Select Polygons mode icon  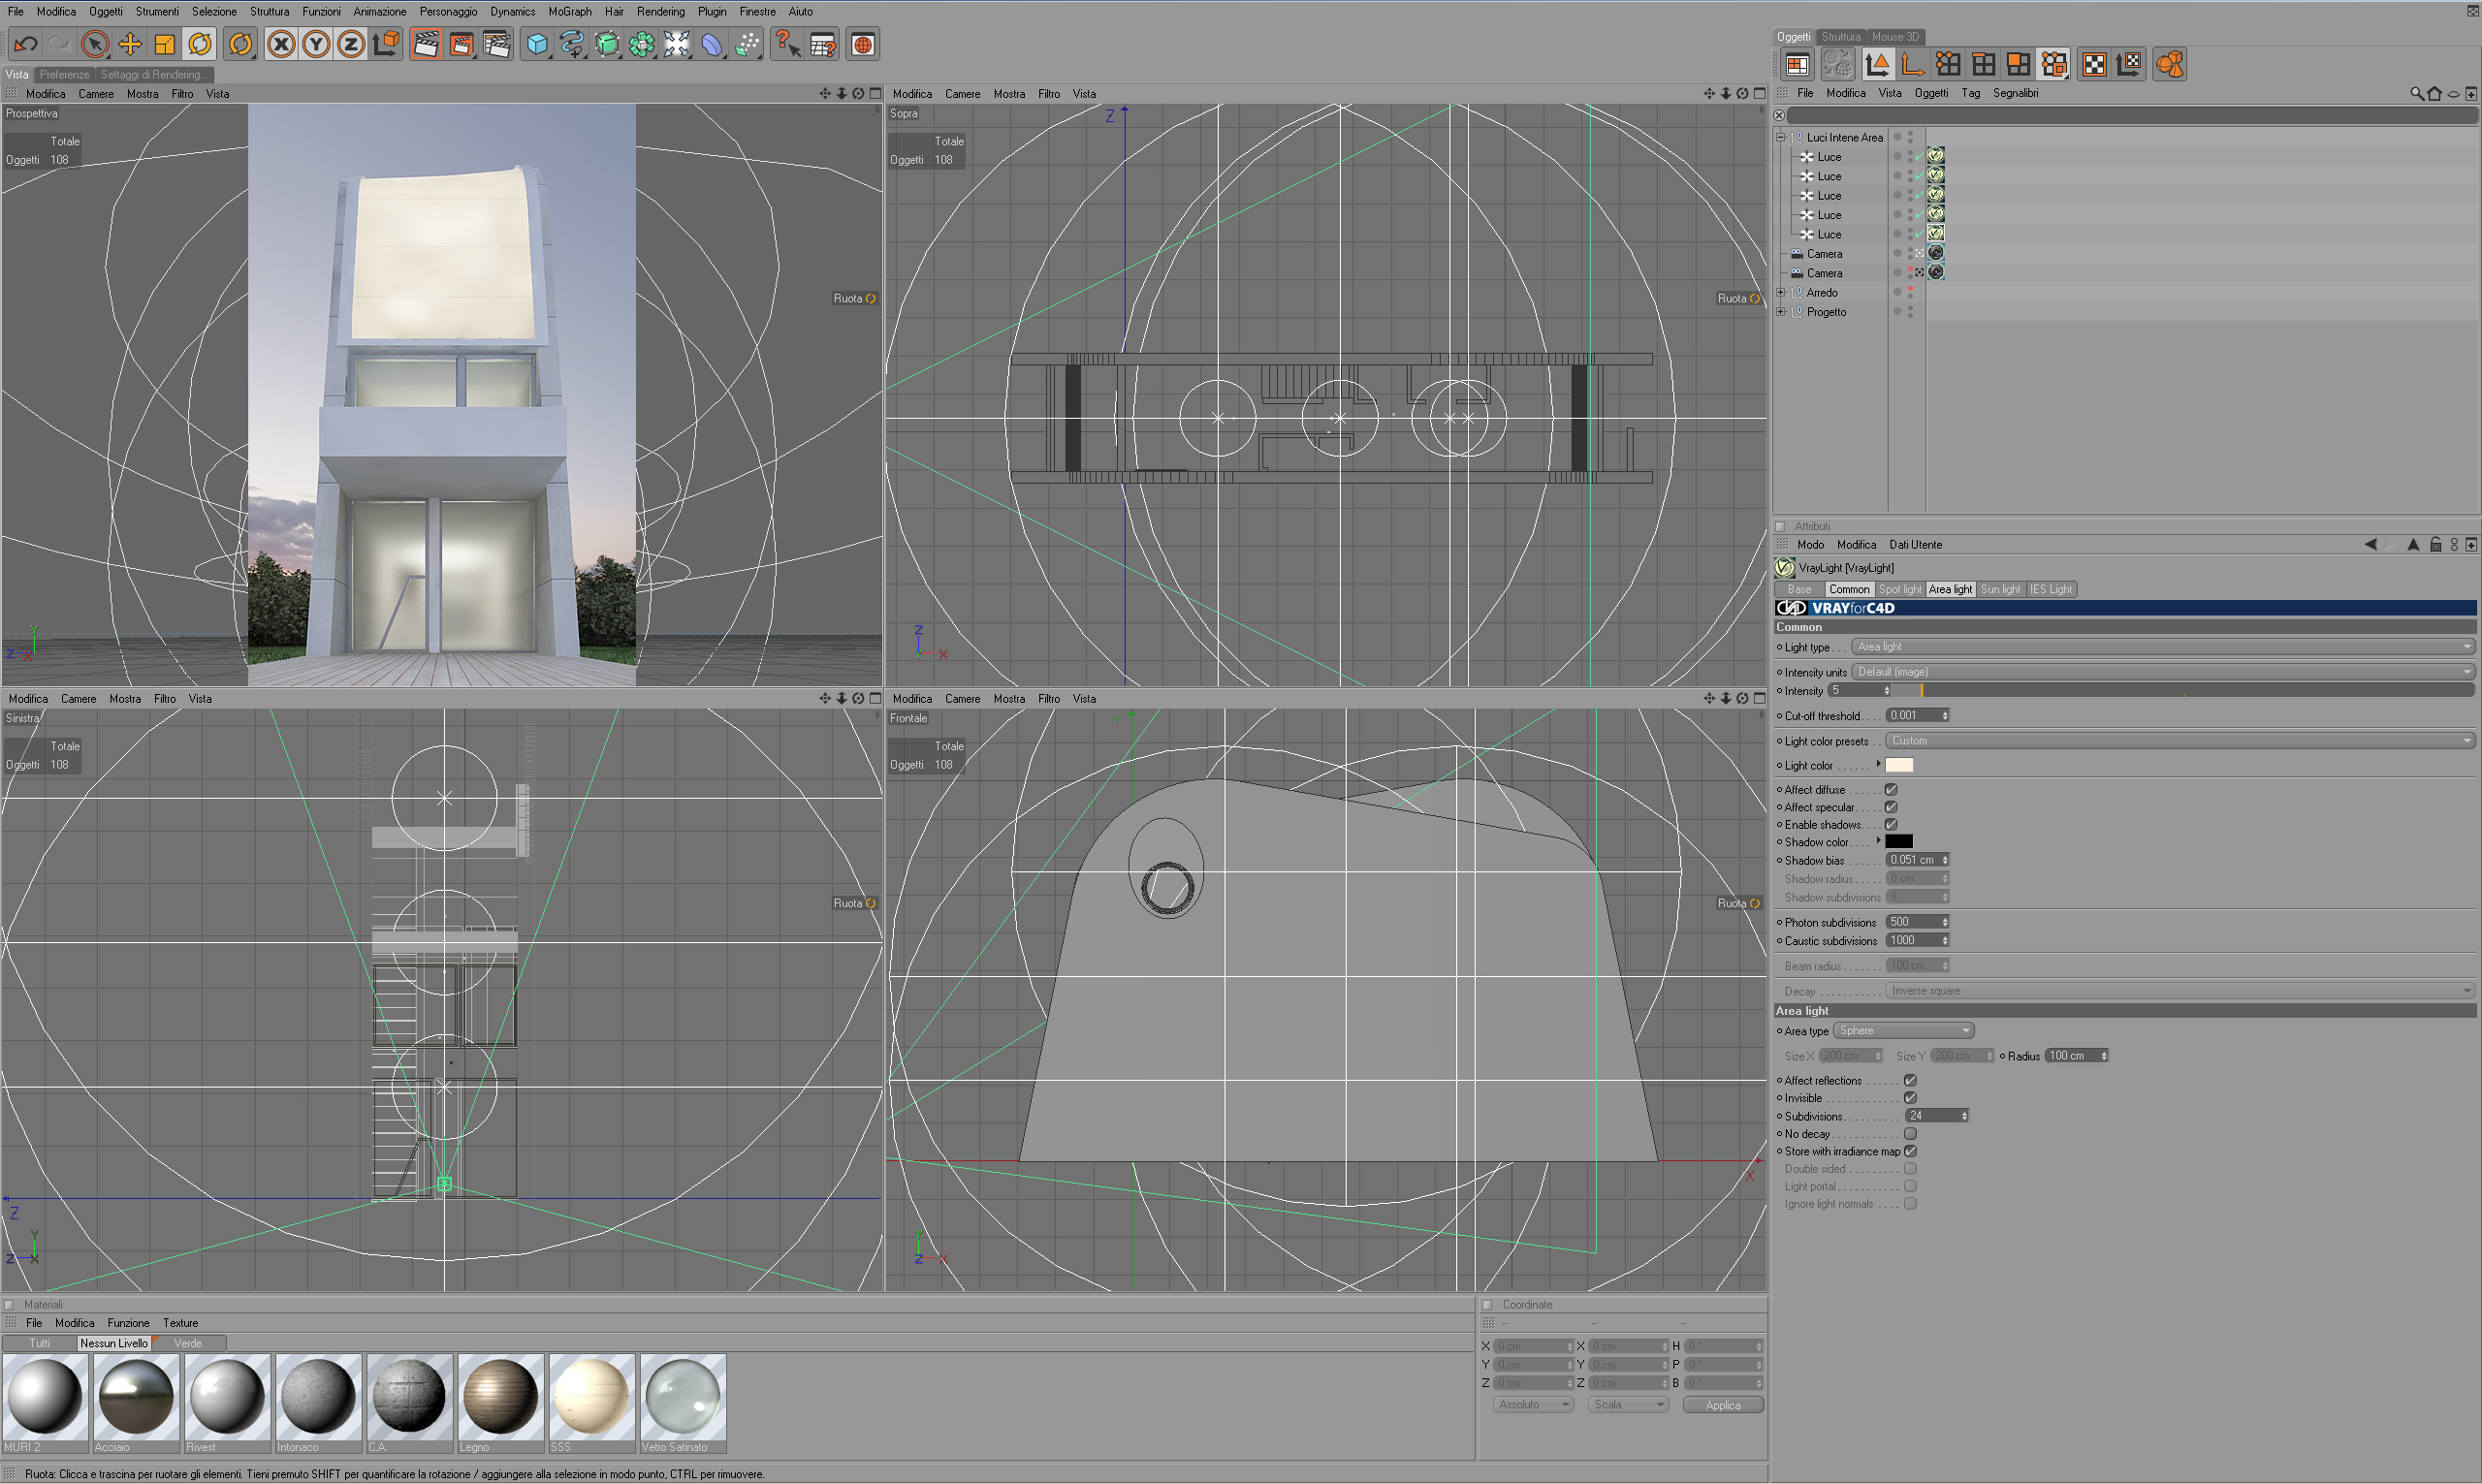tap(2019, 64)
